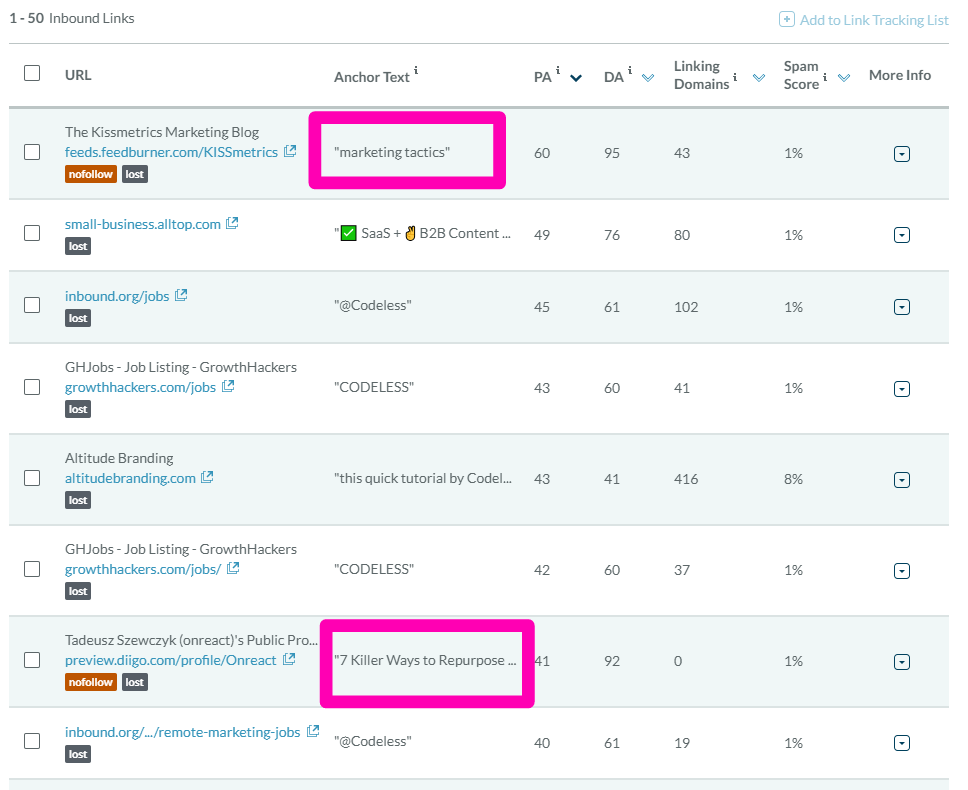Select anchor text "this quick tutorial by Codel..."
This screenshot has width=968, height=790.
click(423, 478)
